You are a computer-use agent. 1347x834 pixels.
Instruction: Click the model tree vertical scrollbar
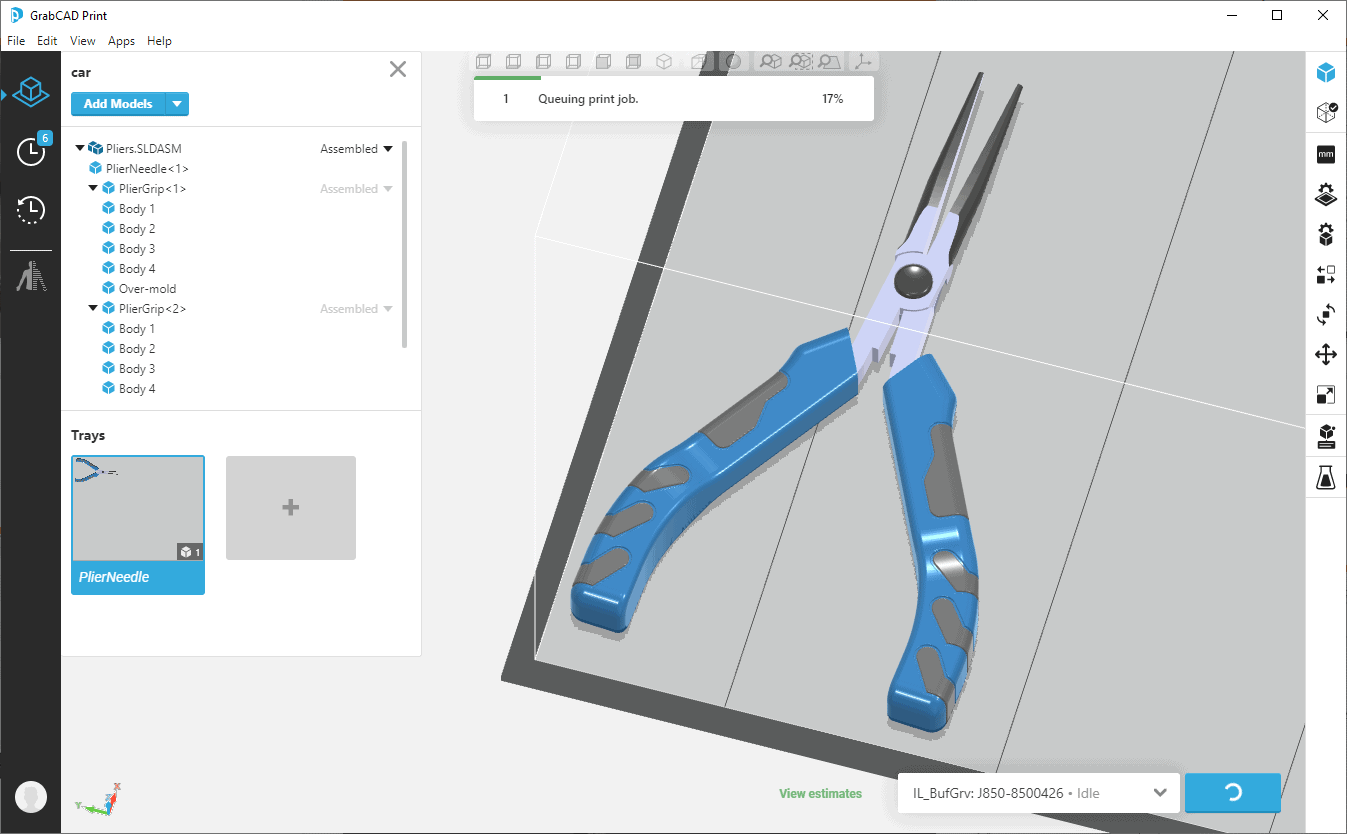405,245
